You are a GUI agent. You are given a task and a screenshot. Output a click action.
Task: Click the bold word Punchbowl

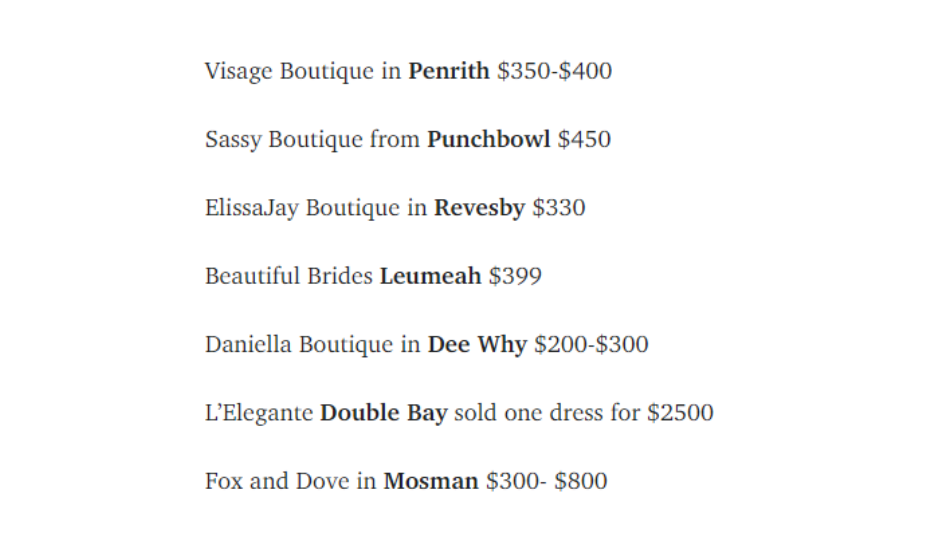point(489,139)
